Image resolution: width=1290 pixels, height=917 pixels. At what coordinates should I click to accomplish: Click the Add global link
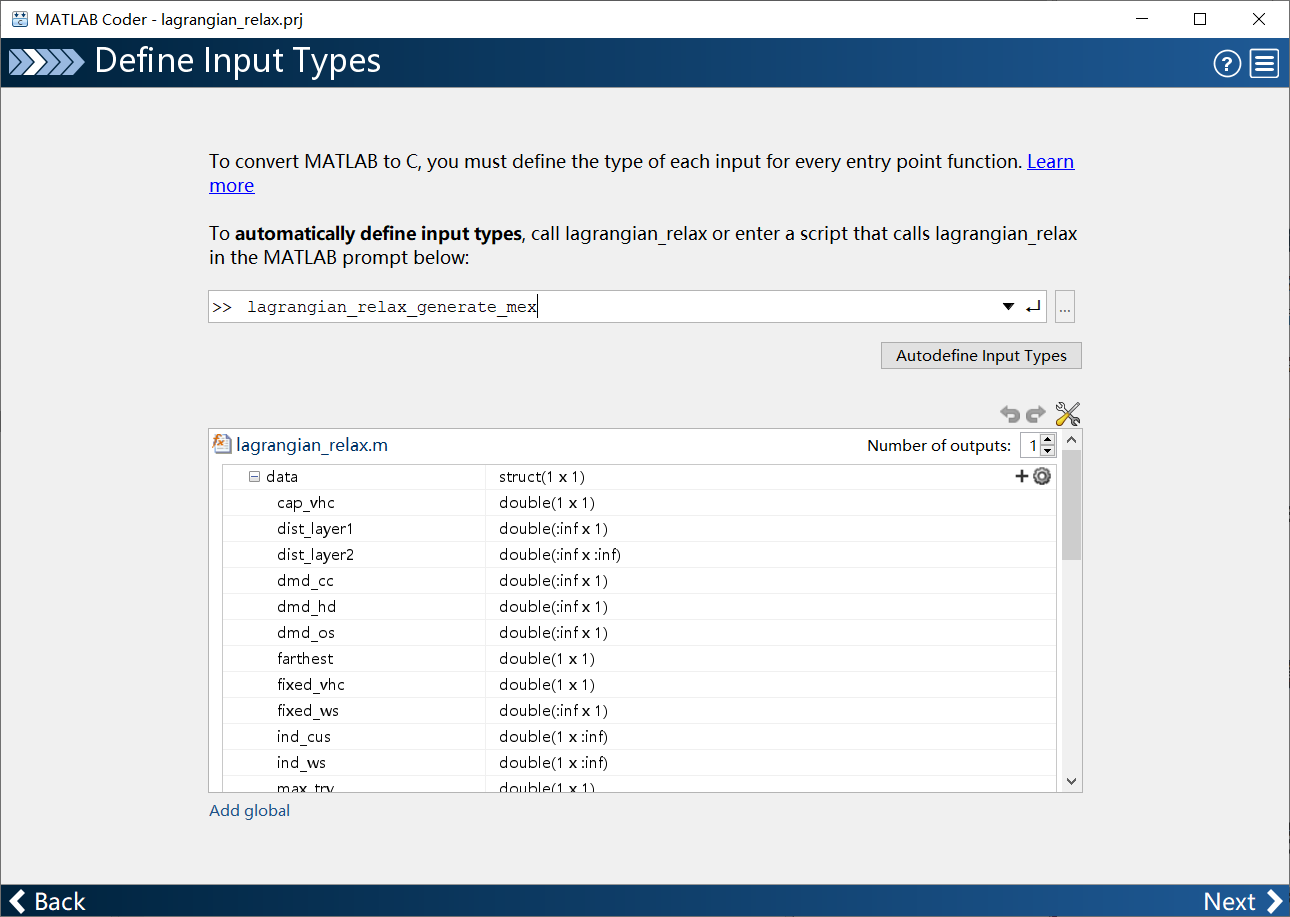pyautogui.click(x=249, y=810)
